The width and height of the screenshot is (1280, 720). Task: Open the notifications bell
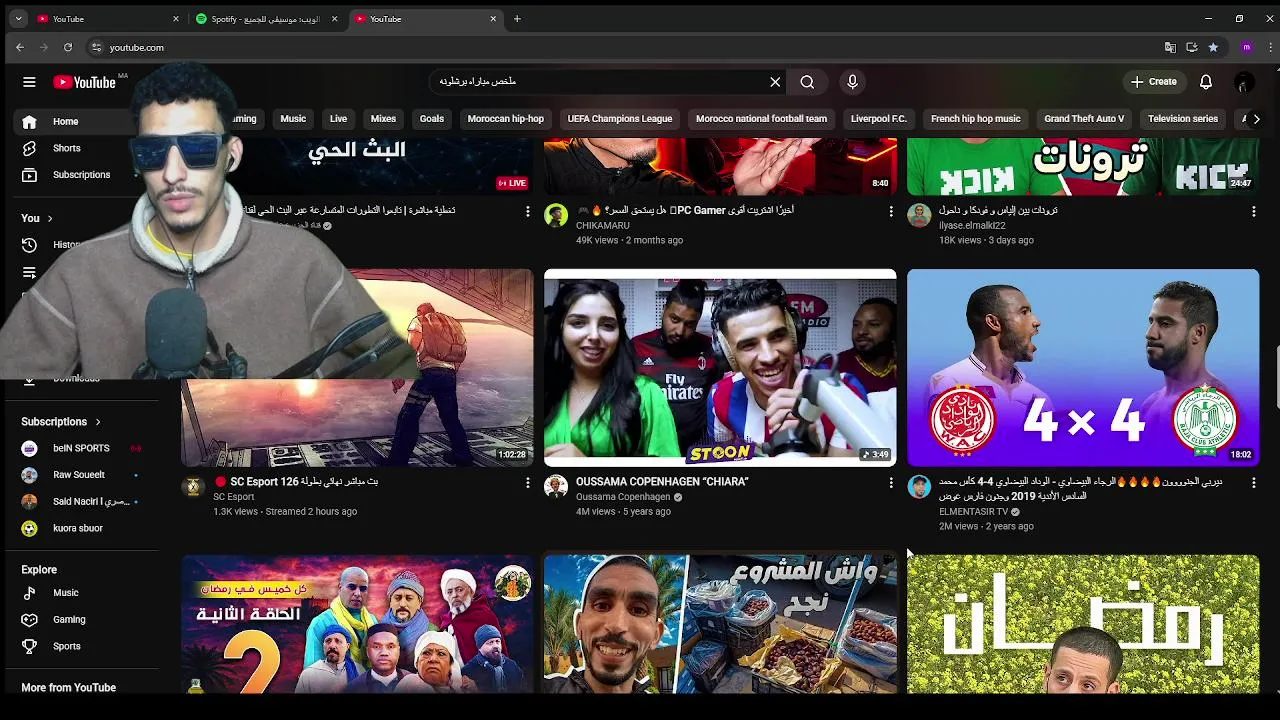click(x=1206, y=82)
